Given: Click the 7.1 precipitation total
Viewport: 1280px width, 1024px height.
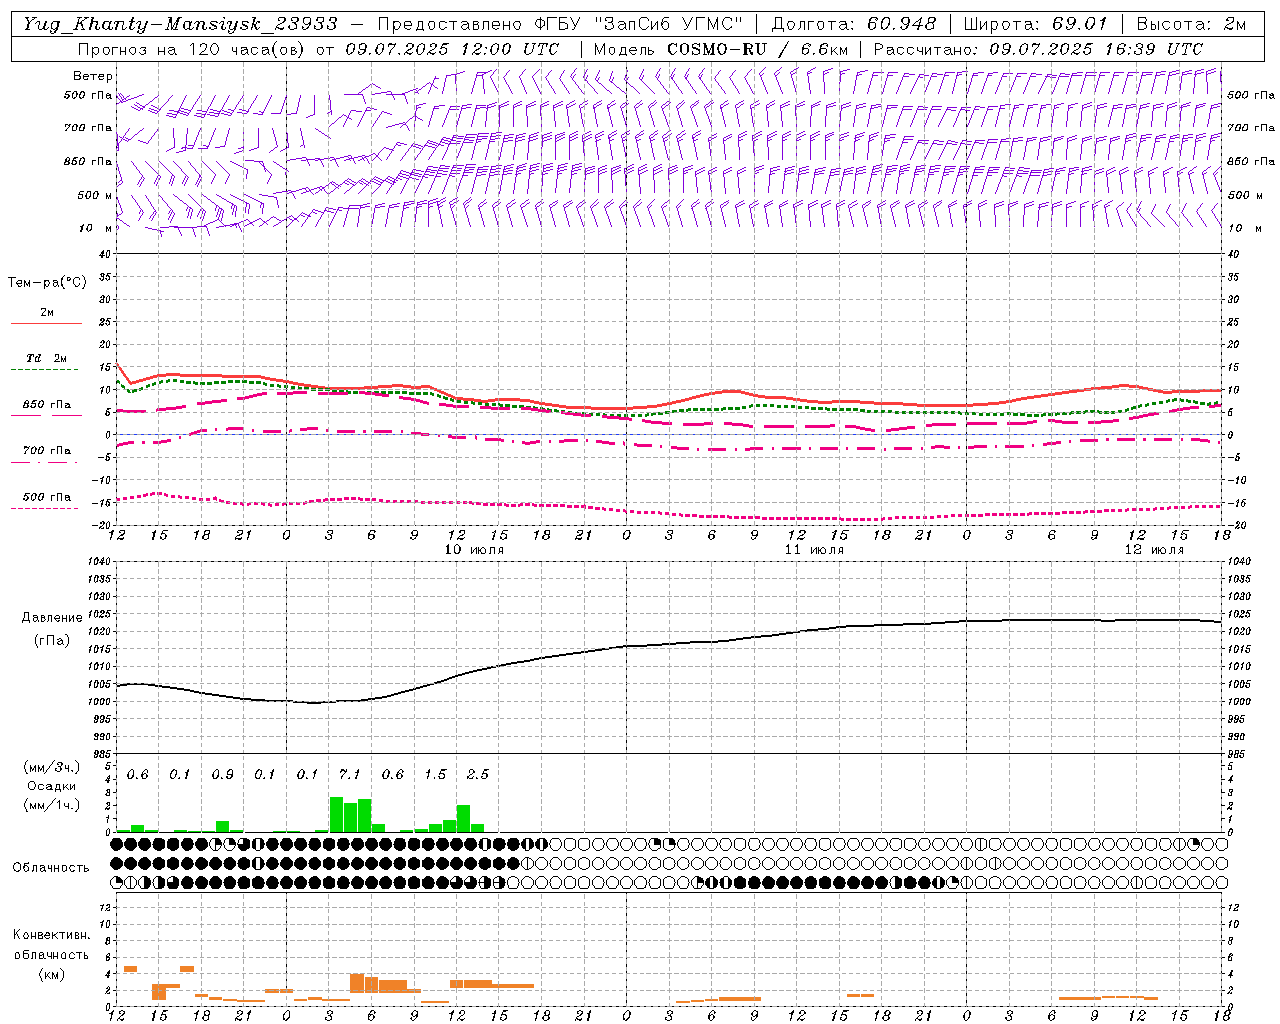Looking at the screenshot, I should (x=349, y=775).
